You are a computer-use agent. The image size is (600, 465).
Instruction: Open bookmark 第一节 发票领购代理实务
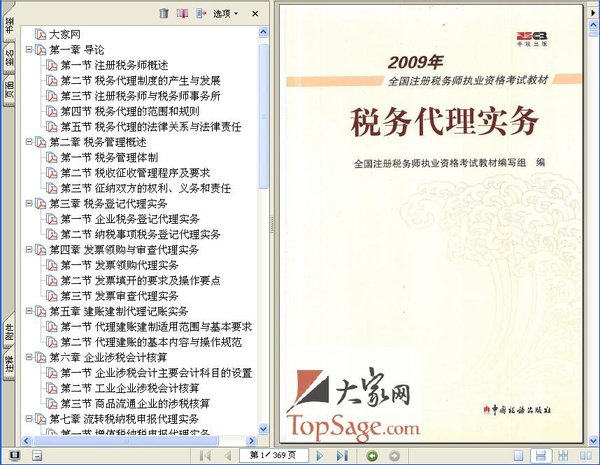120,265
